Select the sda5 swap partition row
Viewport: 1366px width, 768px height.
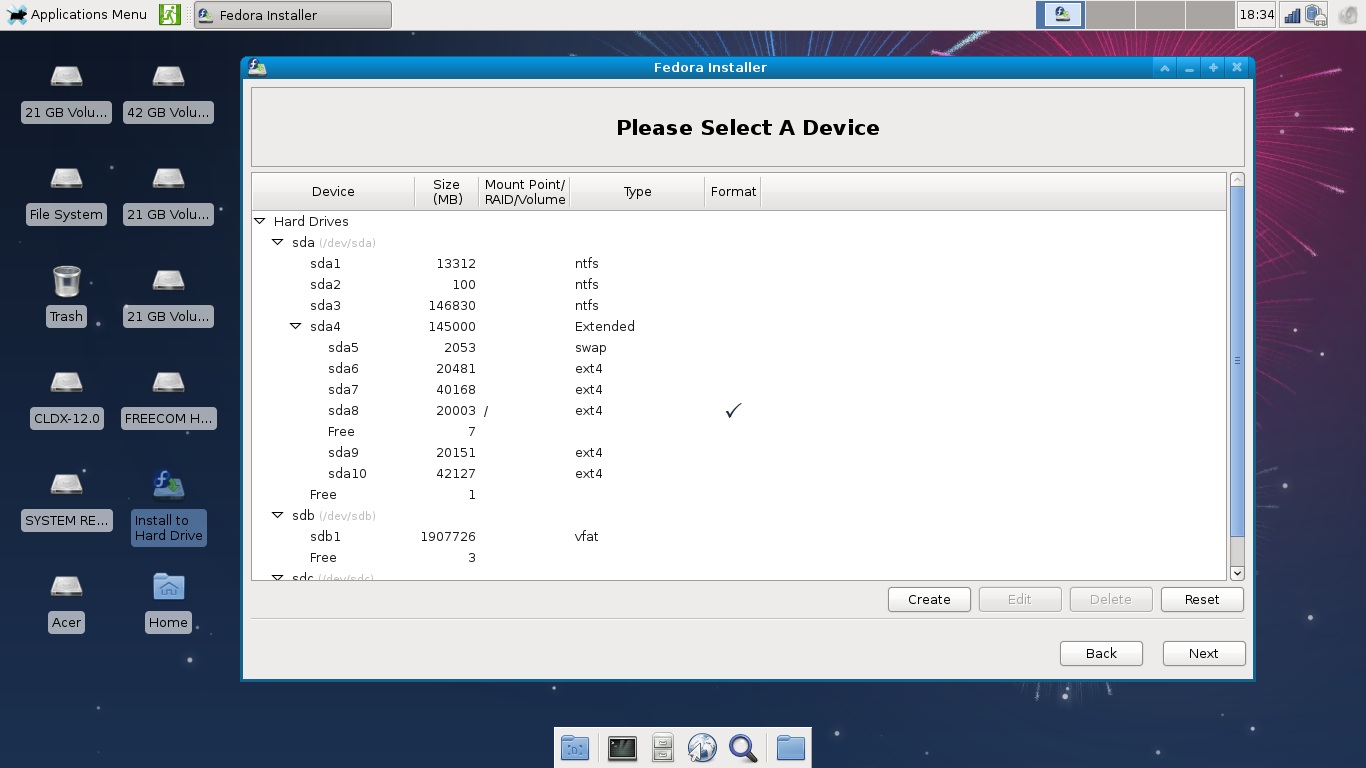[738, 347]
